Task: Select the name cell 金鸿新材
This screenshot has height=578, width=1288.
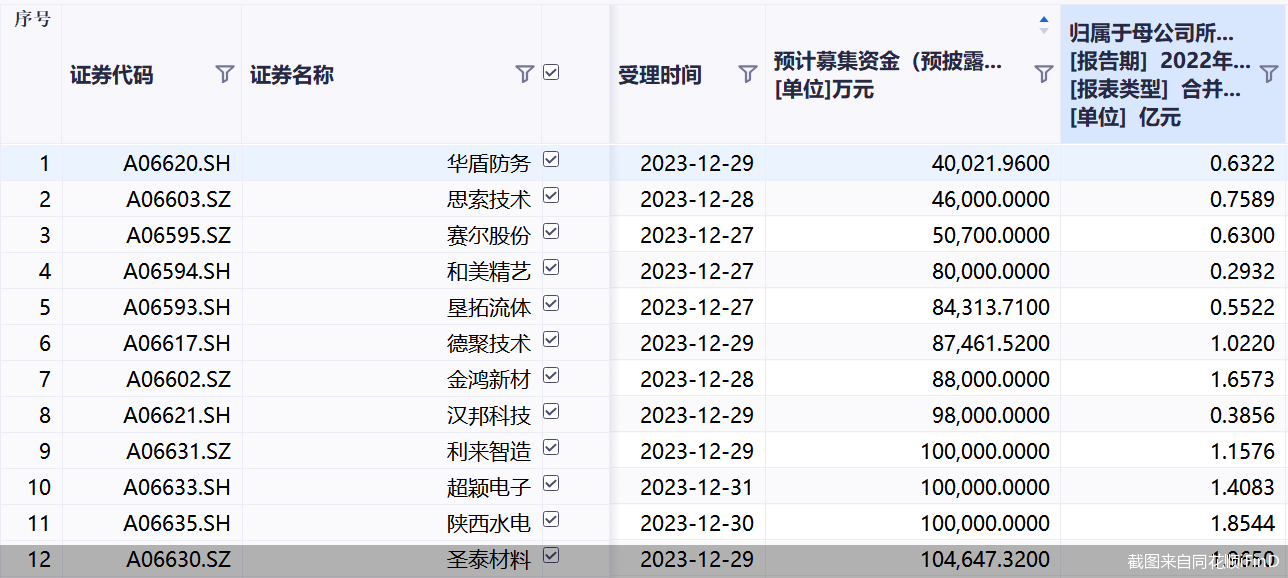Action: pos(489,380)
